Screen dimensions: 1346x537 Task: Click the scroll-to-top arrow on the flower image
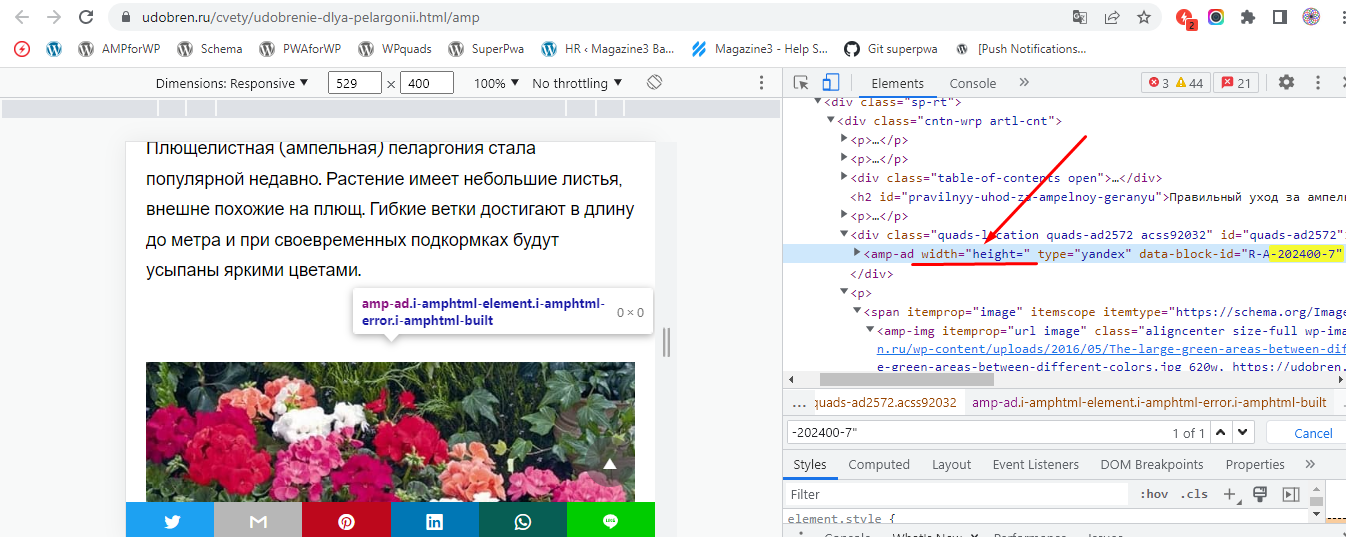609,463
